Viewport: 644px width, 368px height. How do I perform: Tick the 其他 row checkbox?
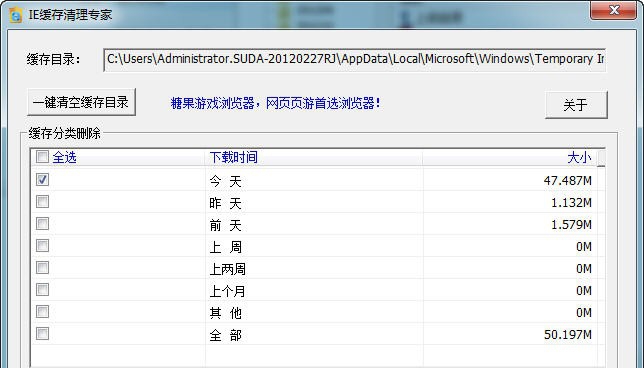pos(42,311)
